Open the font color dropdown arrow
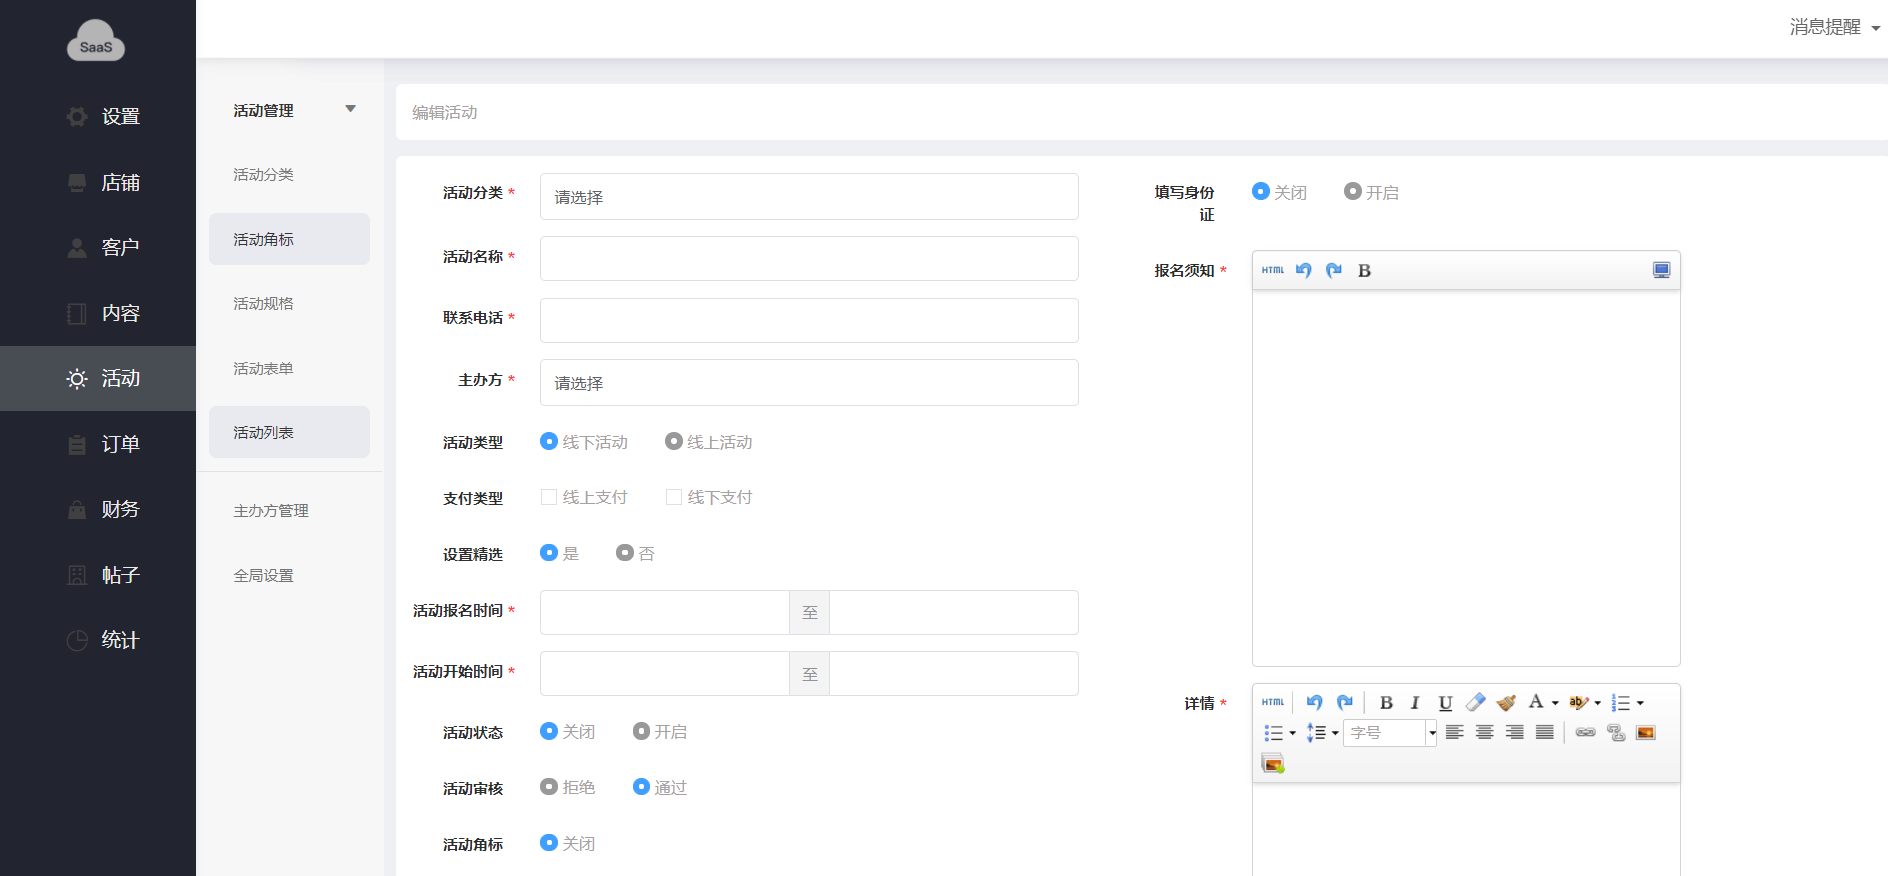1888x876 pixels. click(1555, 703)
